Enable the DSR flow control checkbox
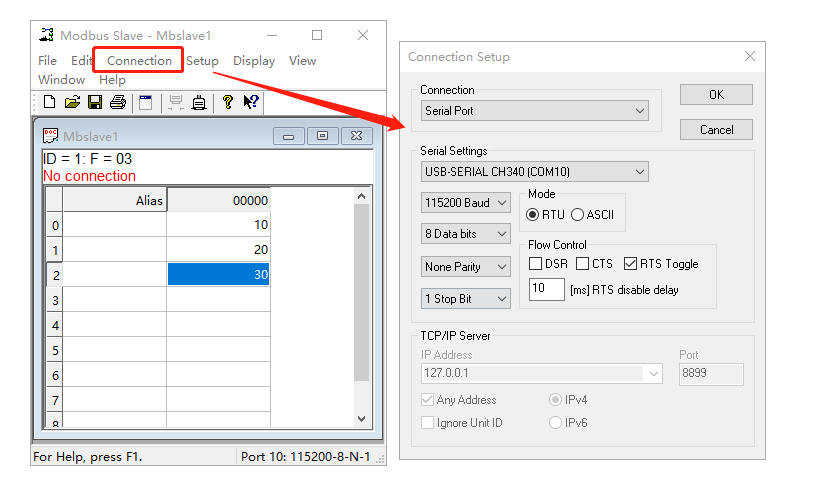The height and width of the screenshot is (498, 826). [x=535, y=263]
